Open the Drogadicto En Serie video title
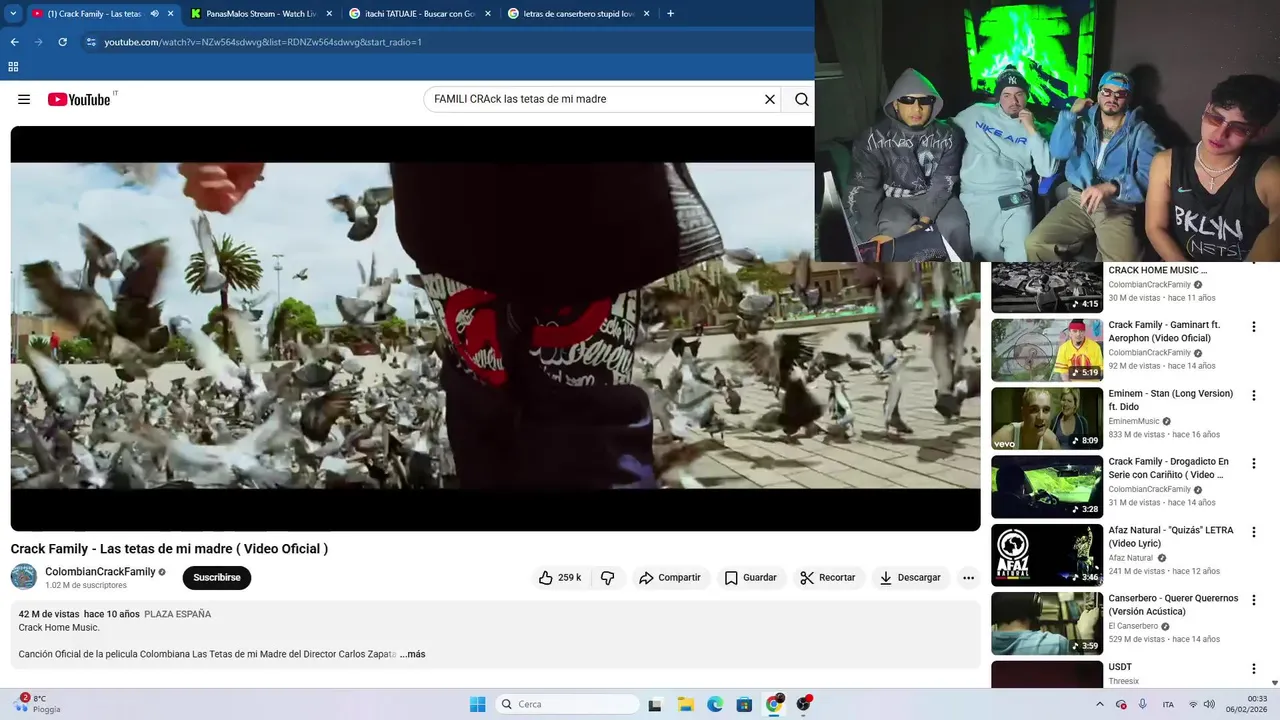Viewport: 1280px width, 720px height. click(x=1168, y=468)
